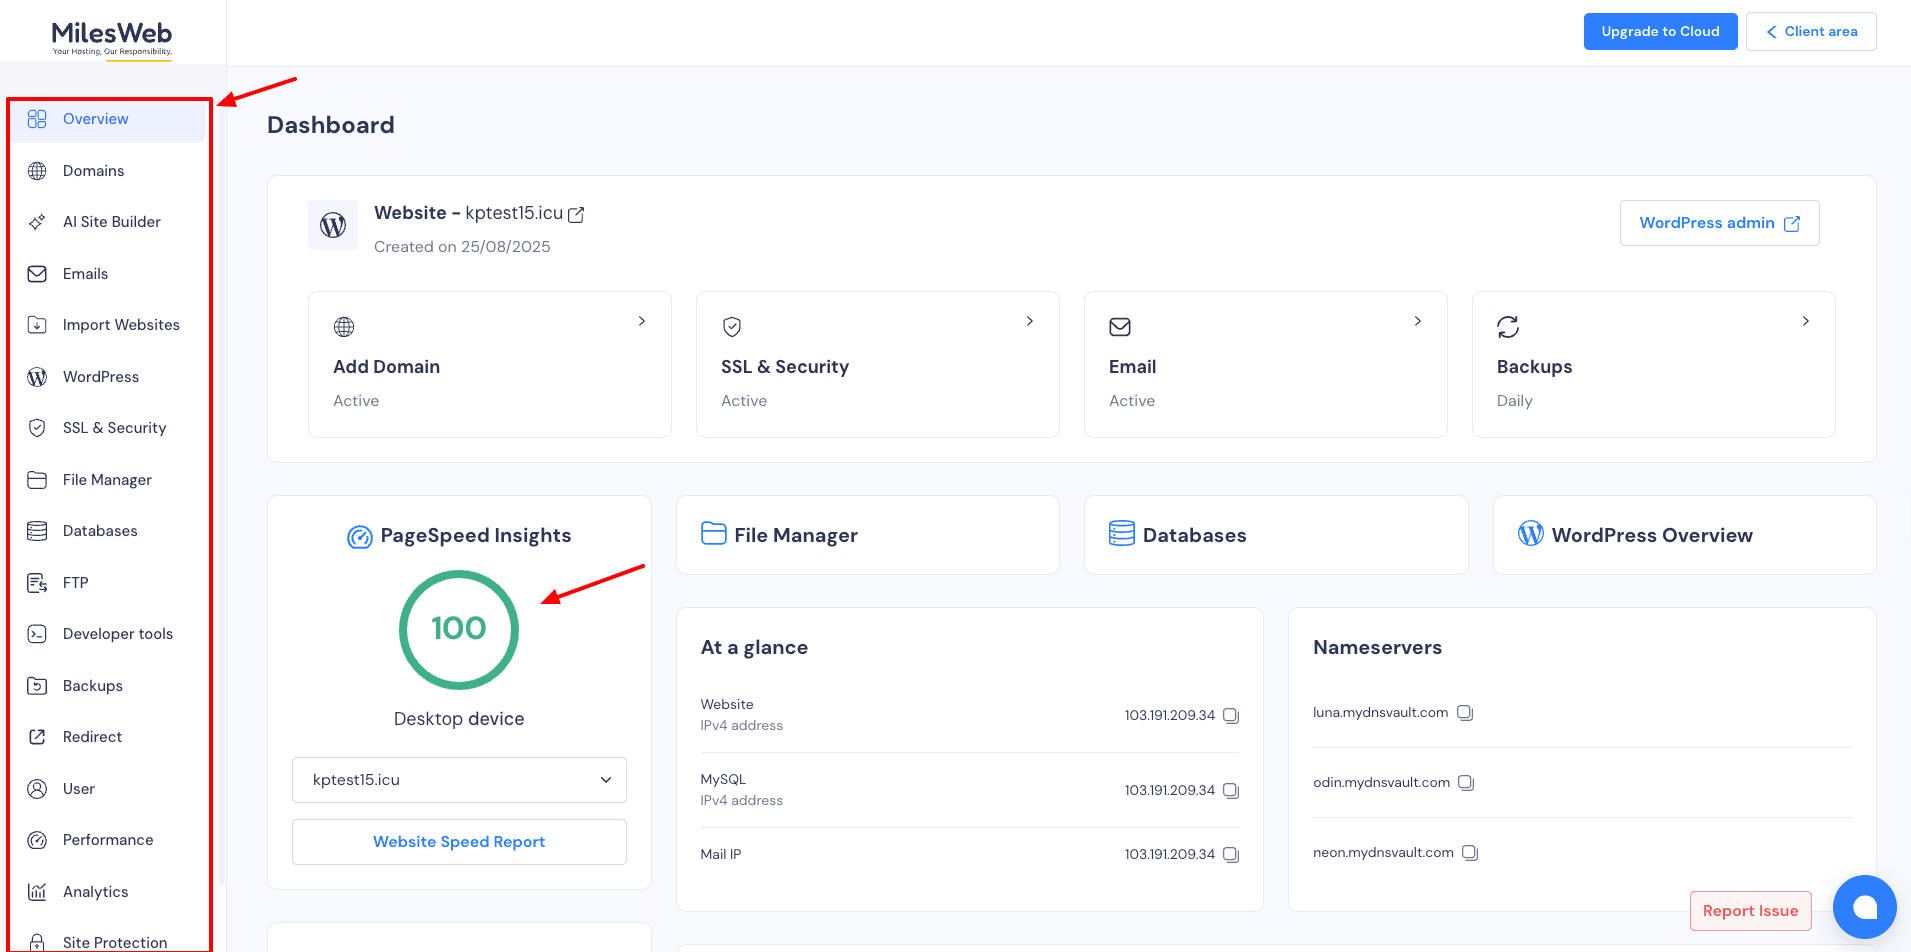
Task: Copy the Website IPv4 address
Action: point(1231,716)
